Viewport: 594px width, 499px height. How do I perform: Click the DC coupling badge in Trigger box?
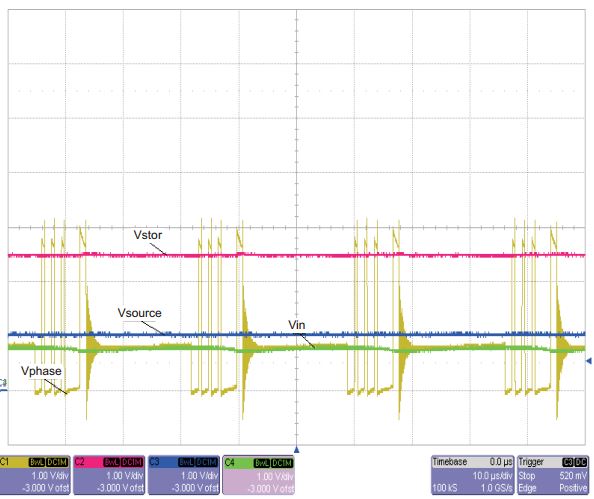581,462
